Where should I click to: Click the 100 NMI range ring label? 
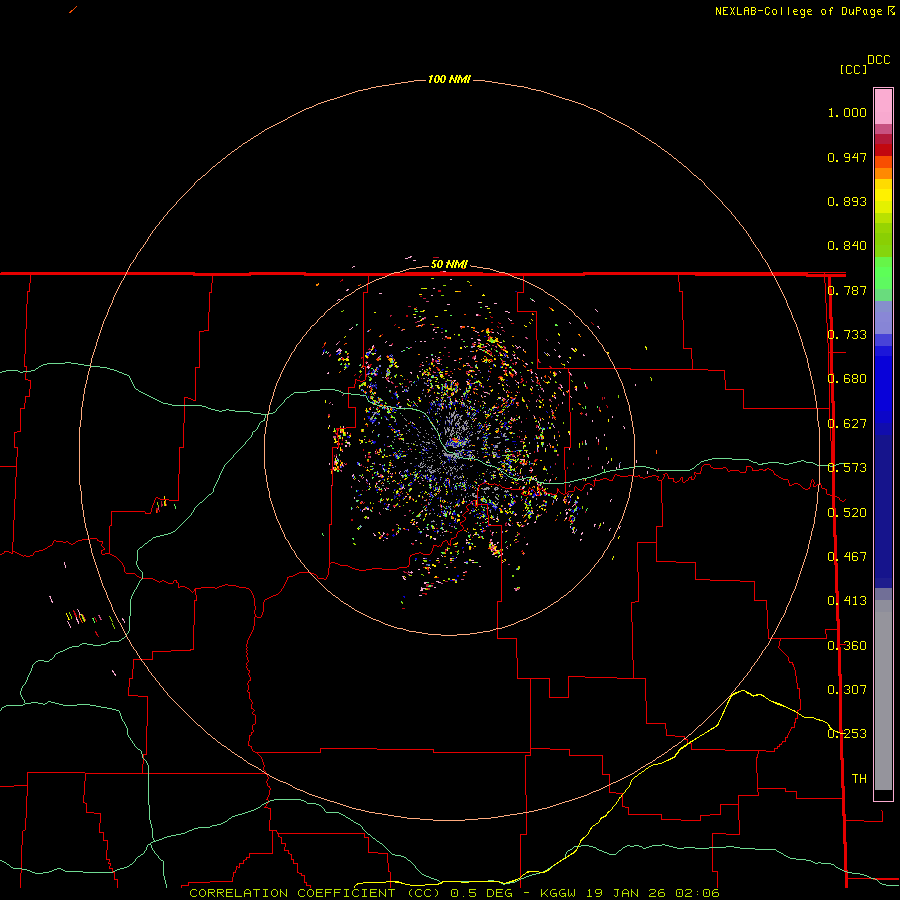coord(449,79)
